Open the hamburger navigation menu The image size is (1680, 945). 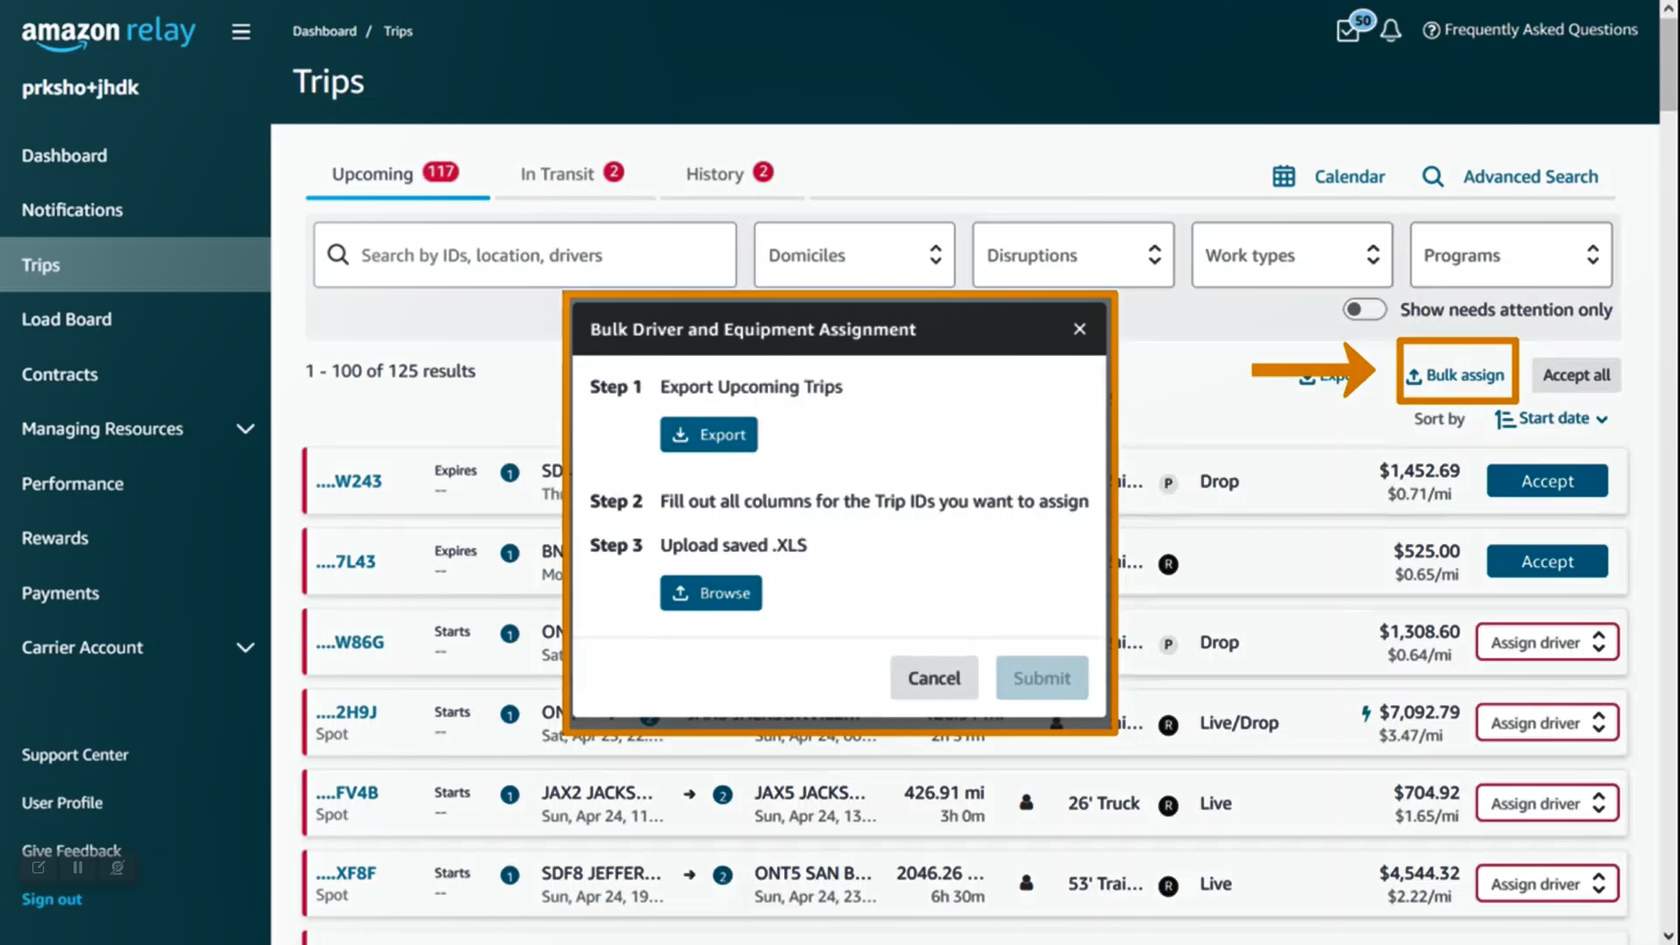click(x=241, y=32)
